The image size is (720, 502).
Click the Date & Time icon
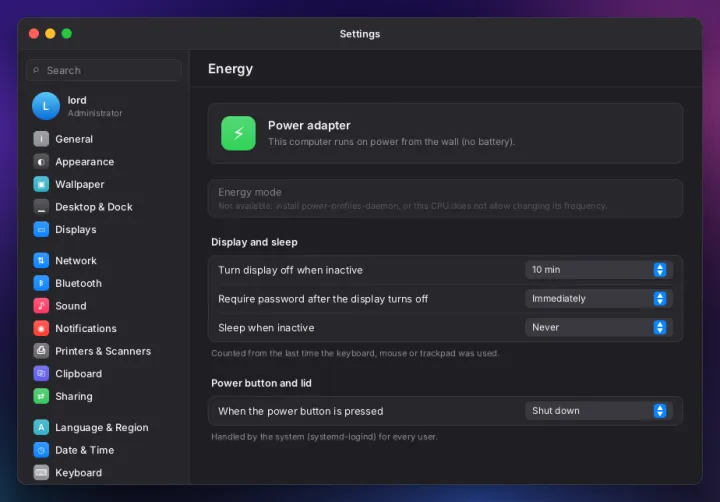coord(41,450)
